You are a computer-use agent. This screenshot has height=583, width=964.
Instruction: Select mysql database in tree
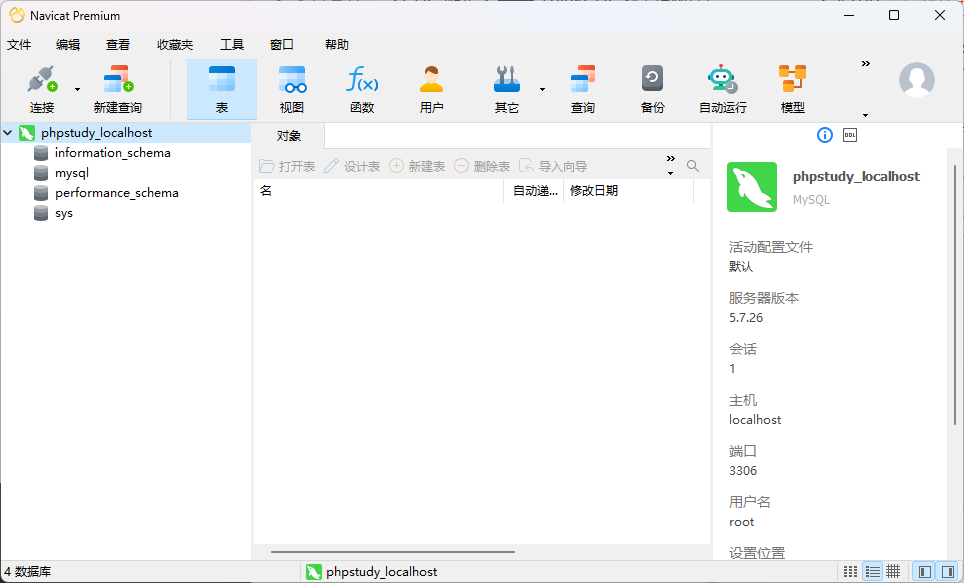pos(72,173)
